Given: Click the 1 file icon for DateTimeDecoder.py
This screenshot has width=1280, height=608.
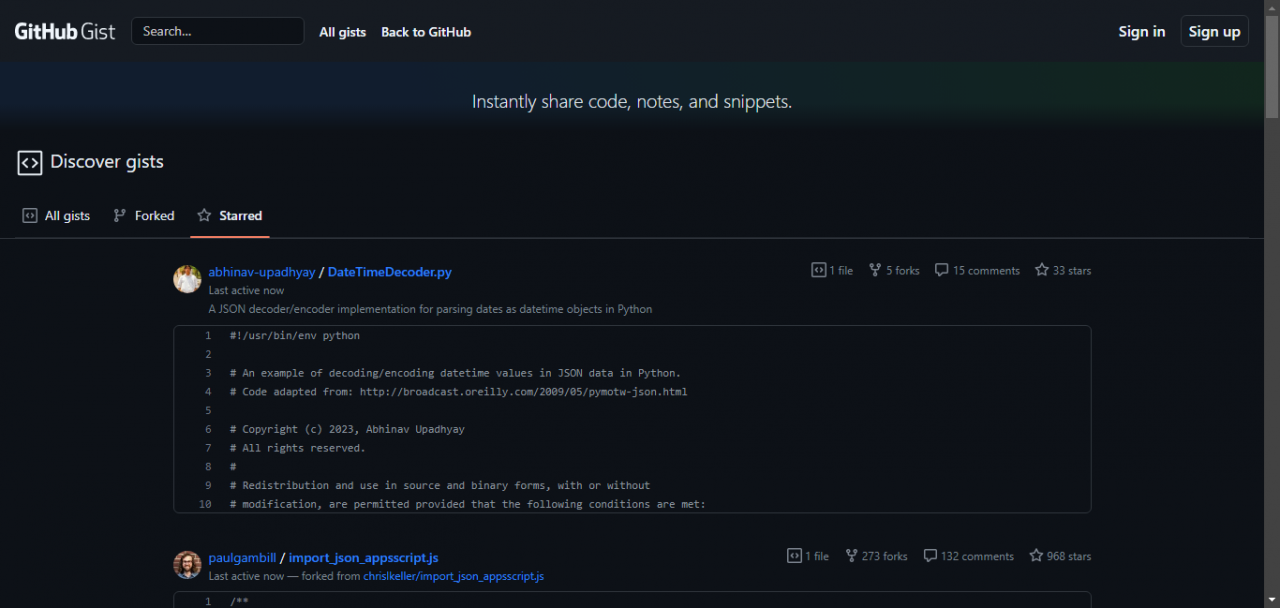Looking at the screenshot, I should point(818,270).
